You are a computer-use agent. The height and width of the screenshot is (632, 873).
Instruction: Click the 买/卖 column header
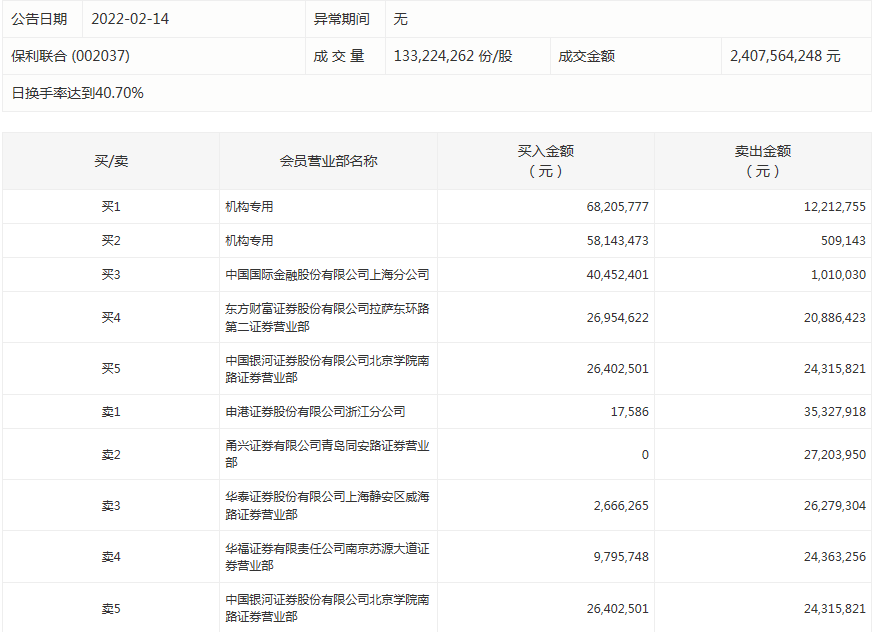(x=110, y=161)
